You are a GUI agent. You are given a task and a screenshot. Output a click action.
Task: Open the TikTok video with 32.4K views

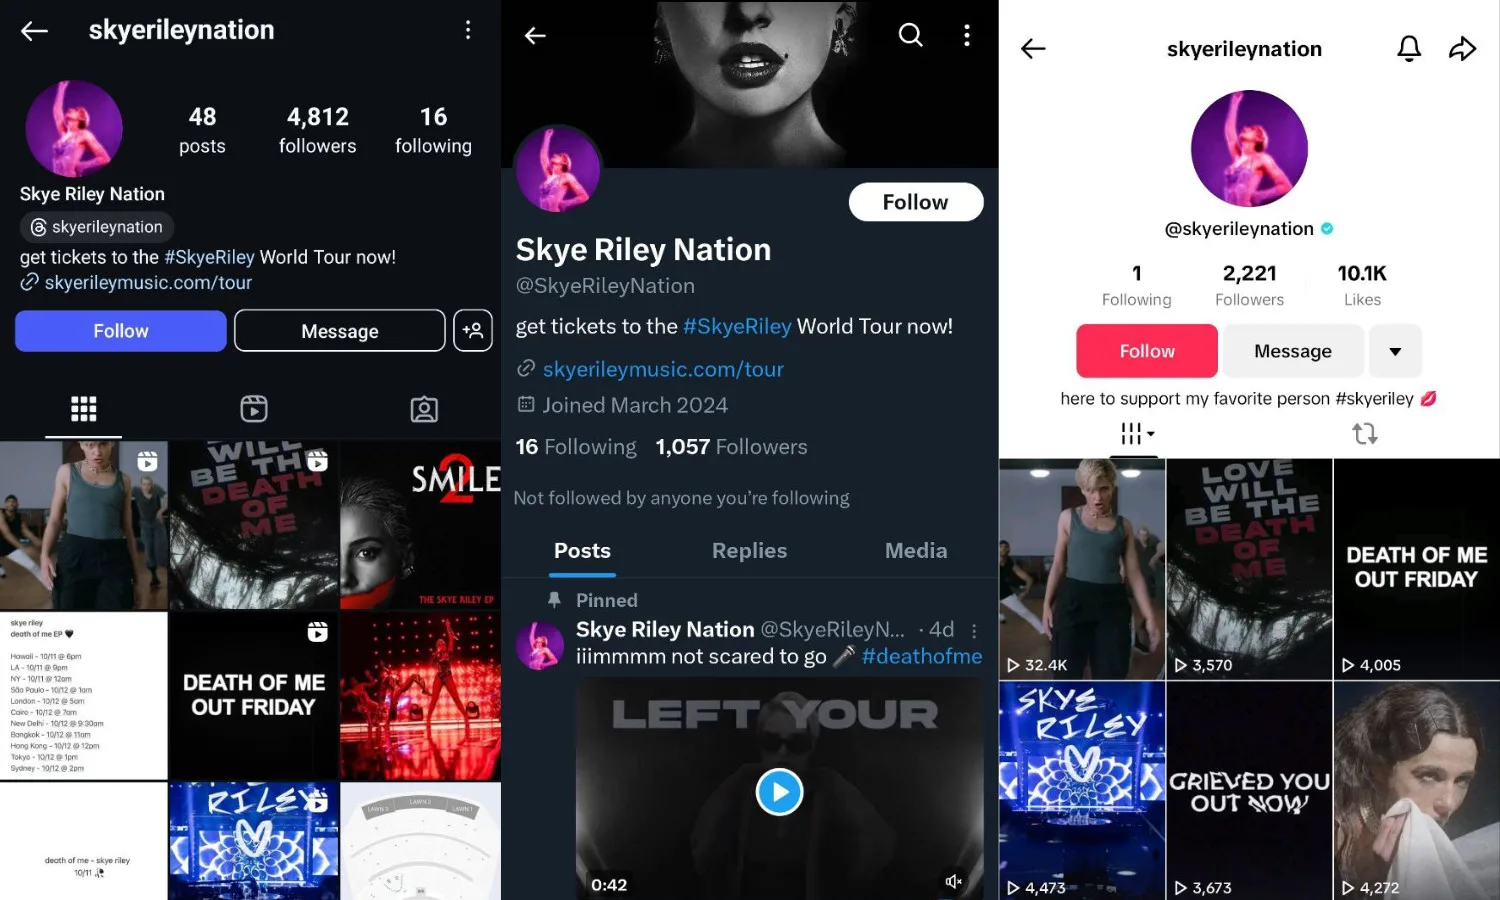pyautogui.click(x=1082, y=570)
